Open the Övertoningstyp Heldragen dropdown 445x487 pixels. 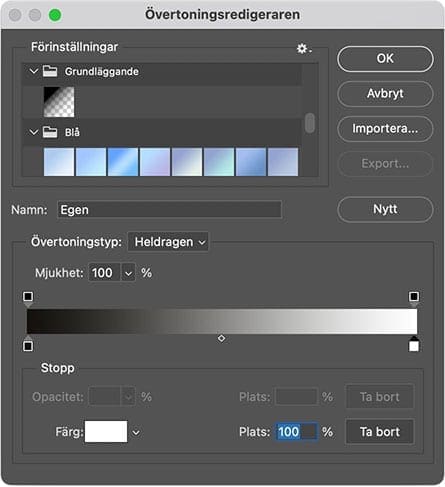168,242
